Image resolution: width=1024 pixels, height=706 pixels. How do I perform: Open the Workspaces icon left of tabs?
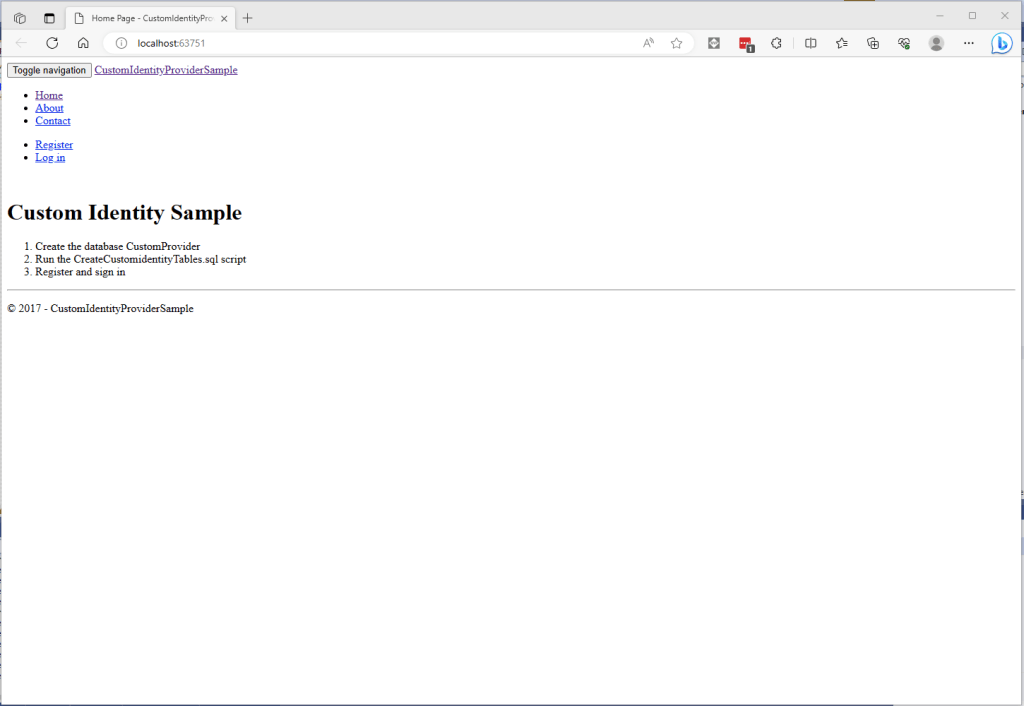tap(19, 18)
